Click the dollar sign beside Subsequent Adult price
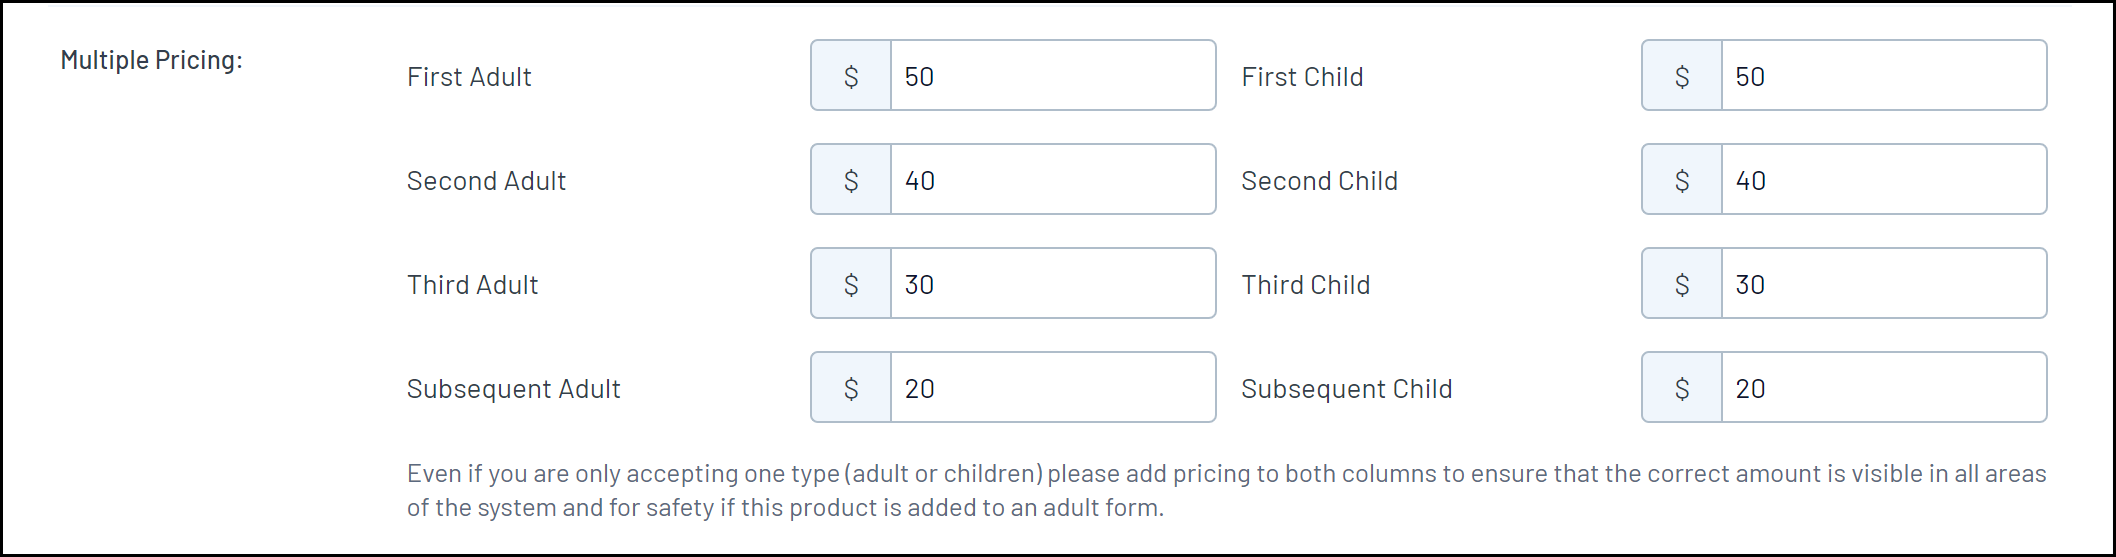2116x557 pixels. tap(851, 388)
